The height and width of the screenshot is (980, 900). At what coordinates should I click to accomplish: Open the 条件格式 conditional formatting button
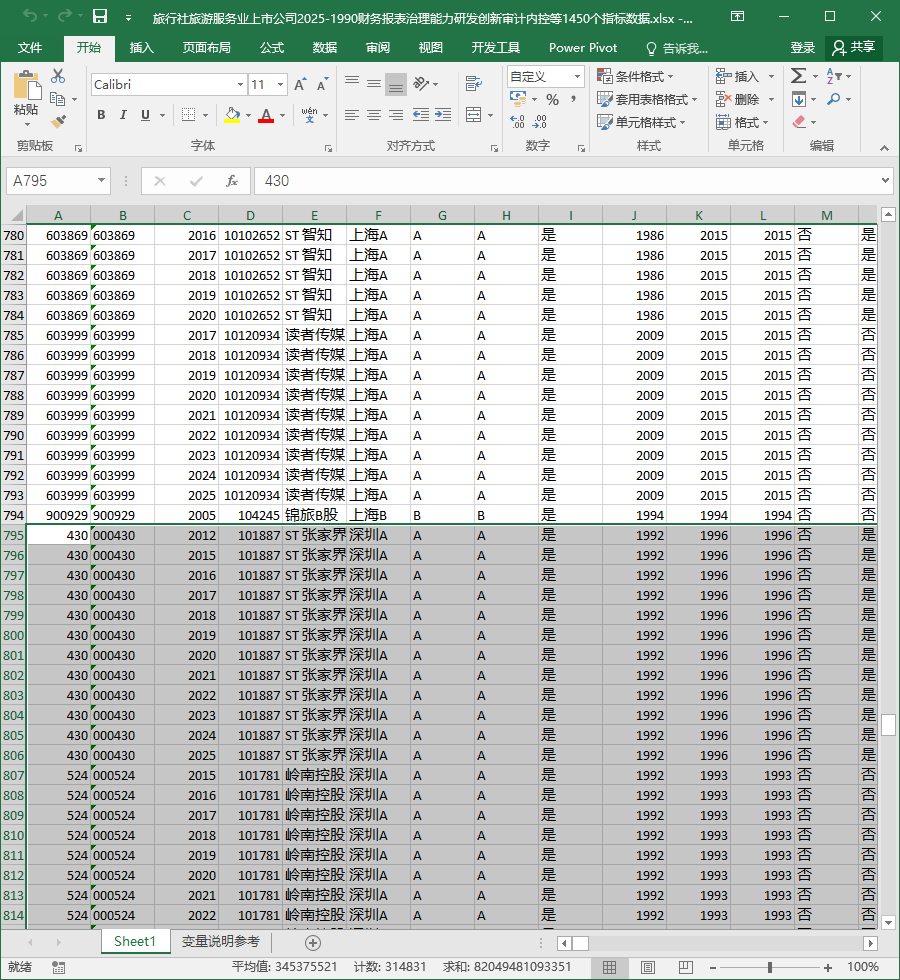coord(635,77)
